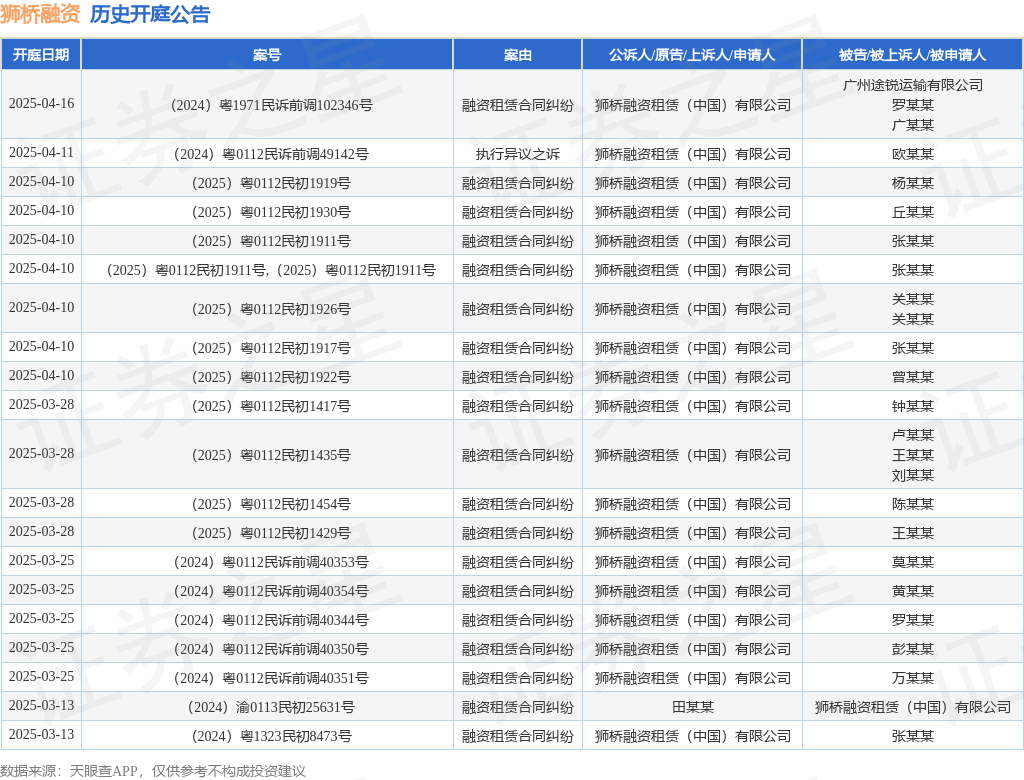Select case number 粤0112民诉前调40344号
Screen dimensions: 1024x780
[x=271, y=620]
